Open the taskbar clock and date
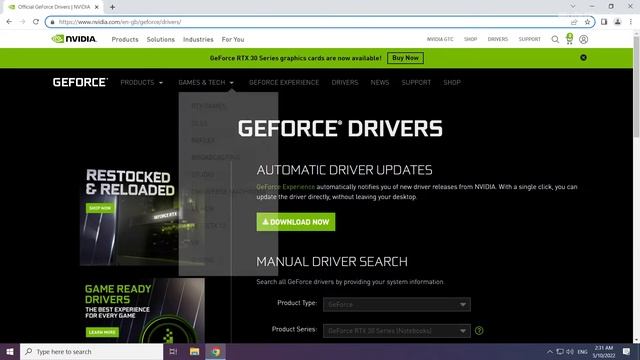640x360 pixels. point(604,351)
